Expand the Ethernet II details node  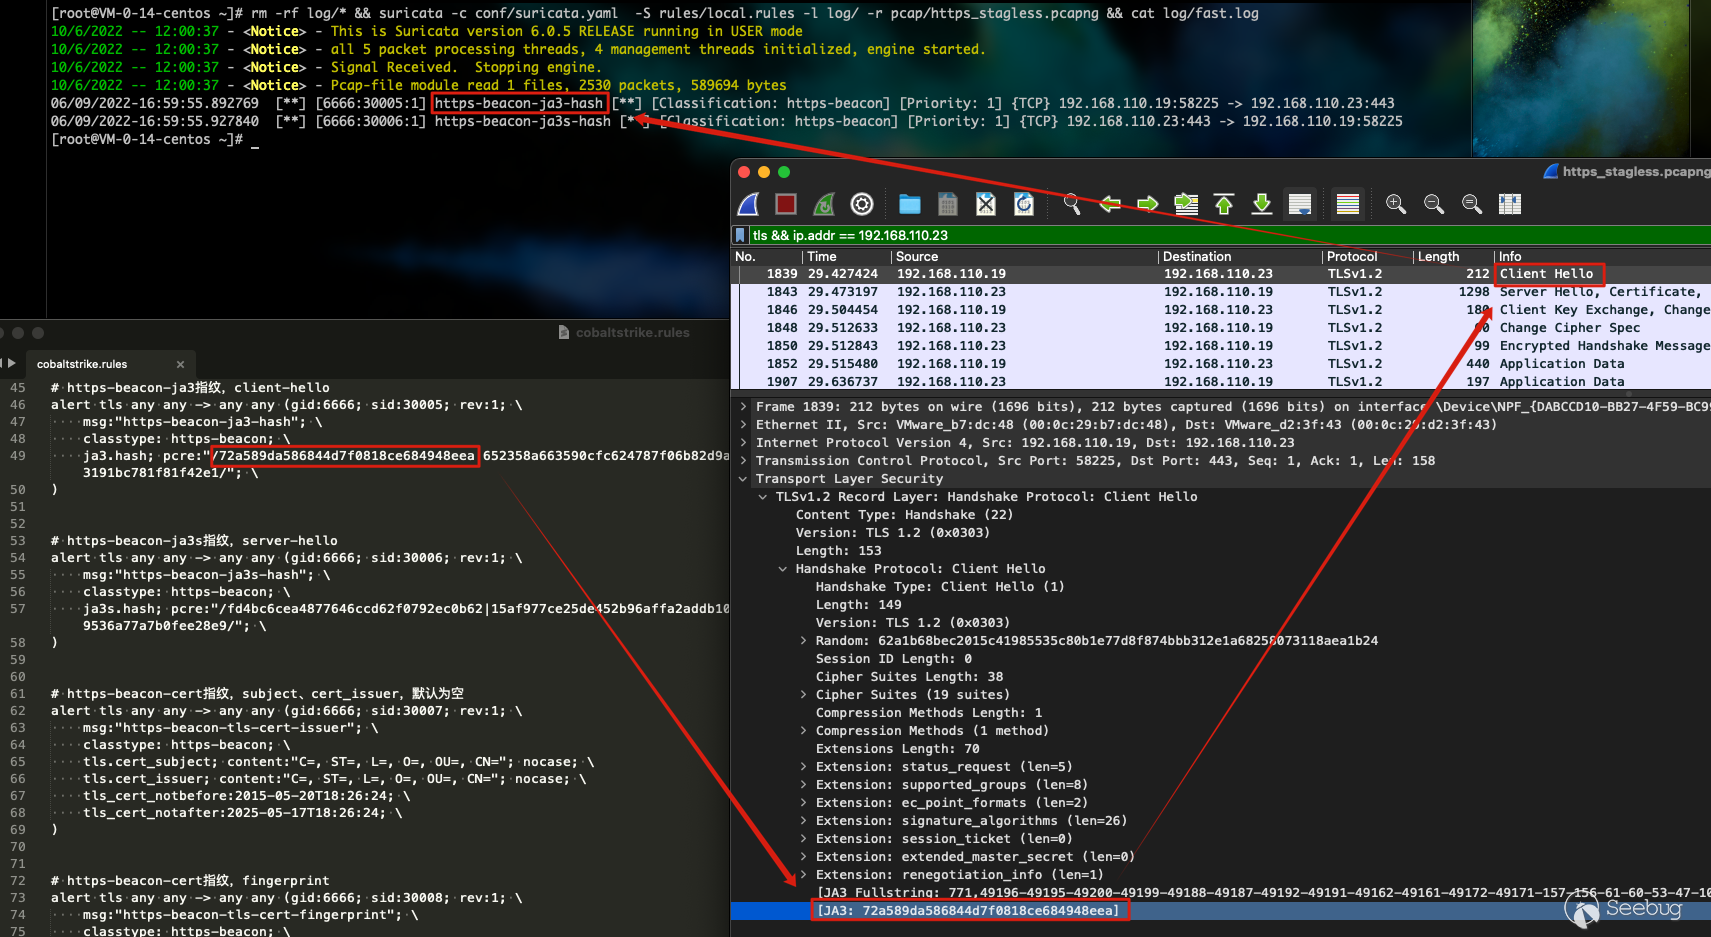[743, 425]
